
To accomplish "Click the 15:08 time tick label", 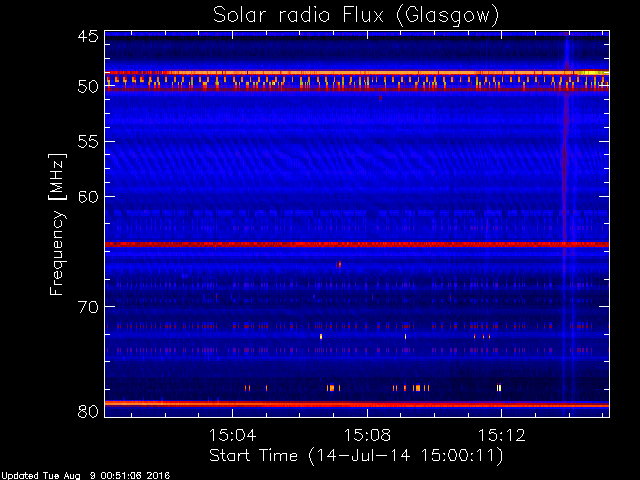I will (367, 435).
